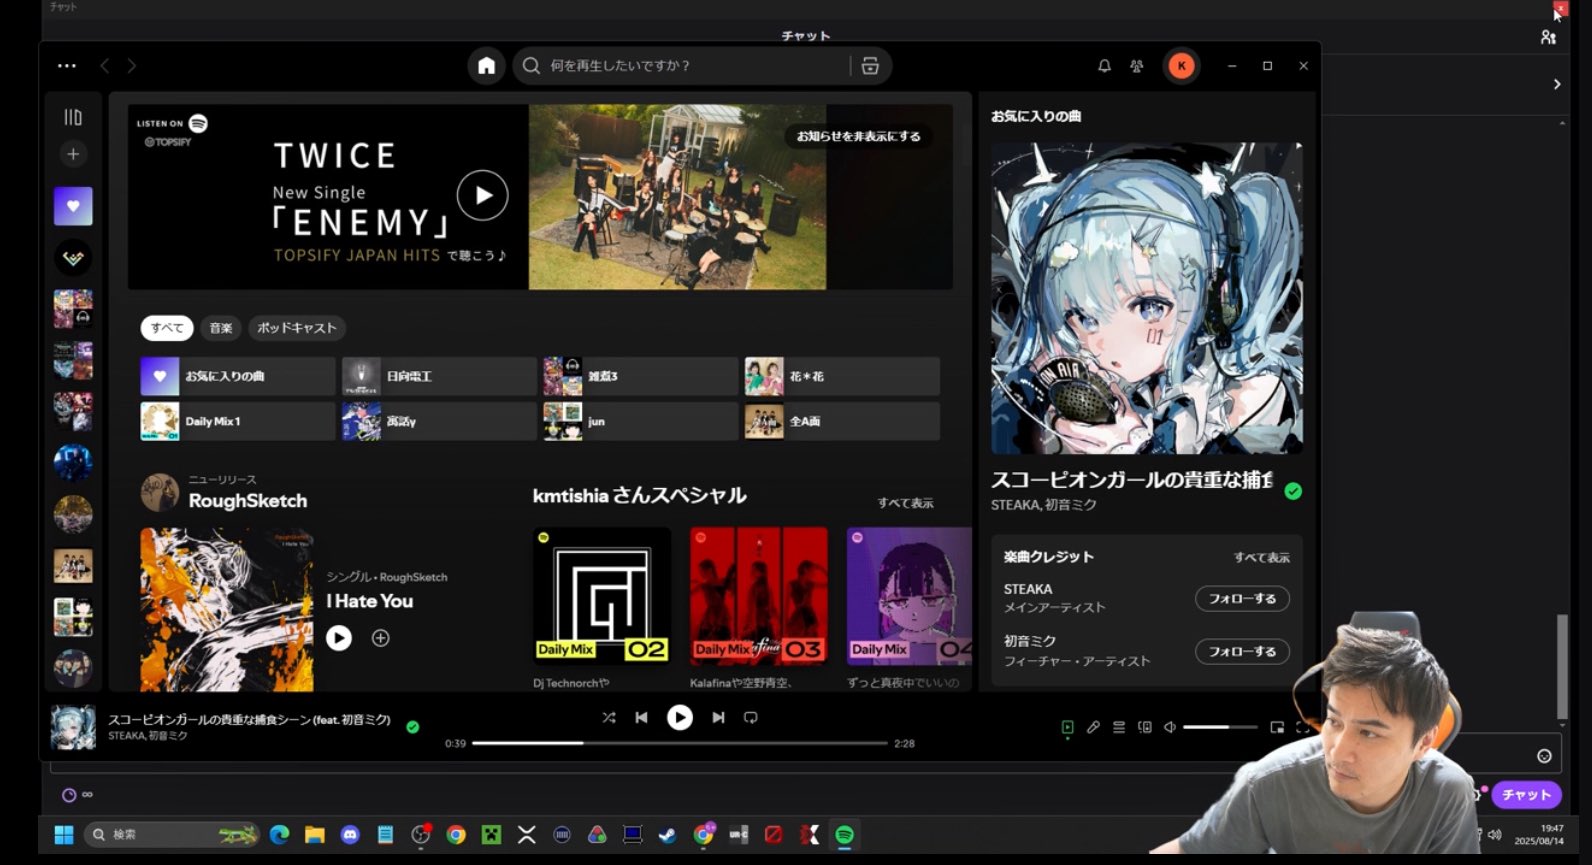Open the 花*花 shortcut tile
This screenshot has width=1592, height=865.
(x=842, y=376)
